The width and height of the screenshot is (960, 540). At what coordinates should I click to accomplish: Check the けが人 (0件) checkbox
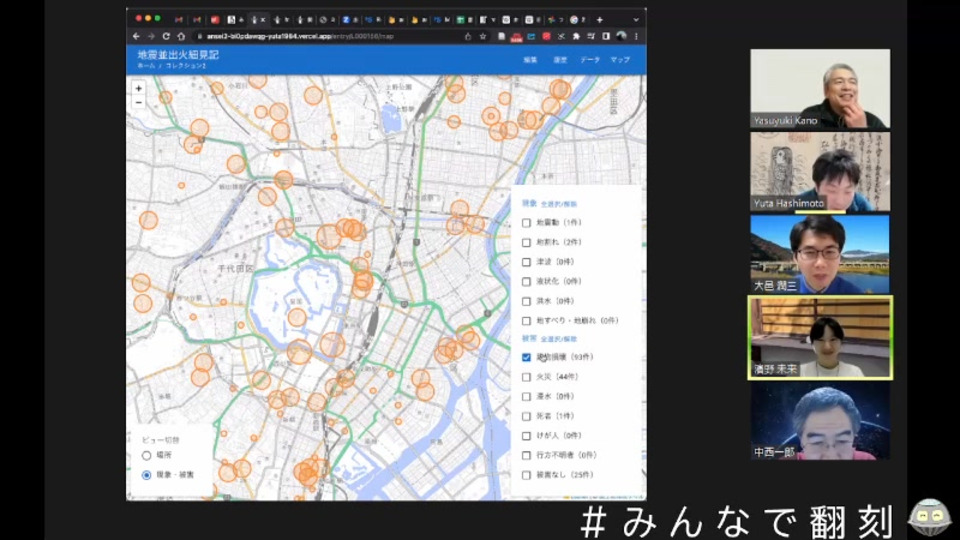526,436
